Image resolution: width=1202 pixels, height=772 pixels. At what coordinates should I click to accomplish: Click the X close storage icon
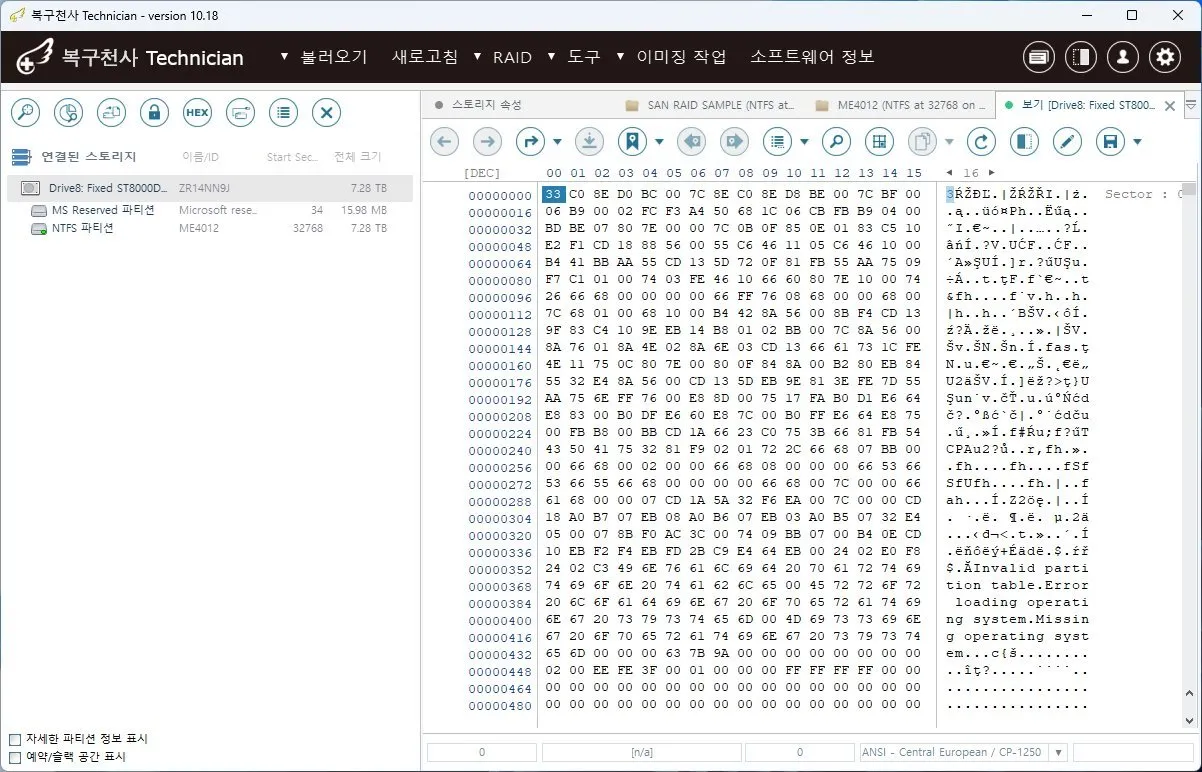coord(326,113)
